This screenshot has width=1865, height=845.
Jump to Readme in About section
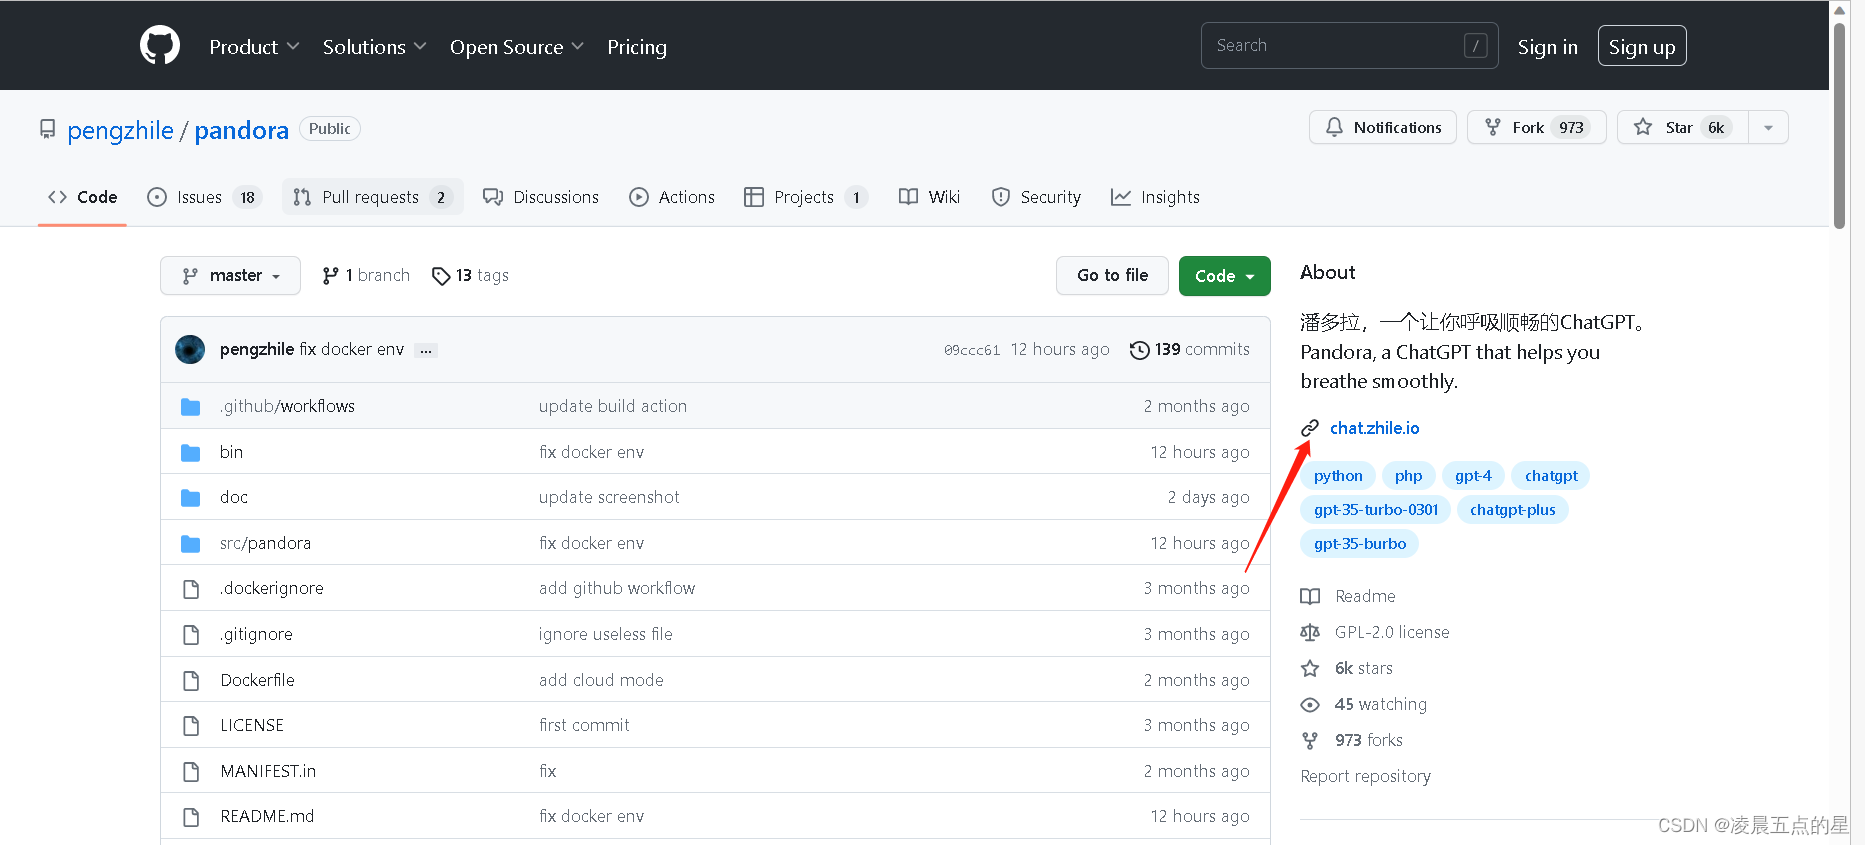point(1348,596)
